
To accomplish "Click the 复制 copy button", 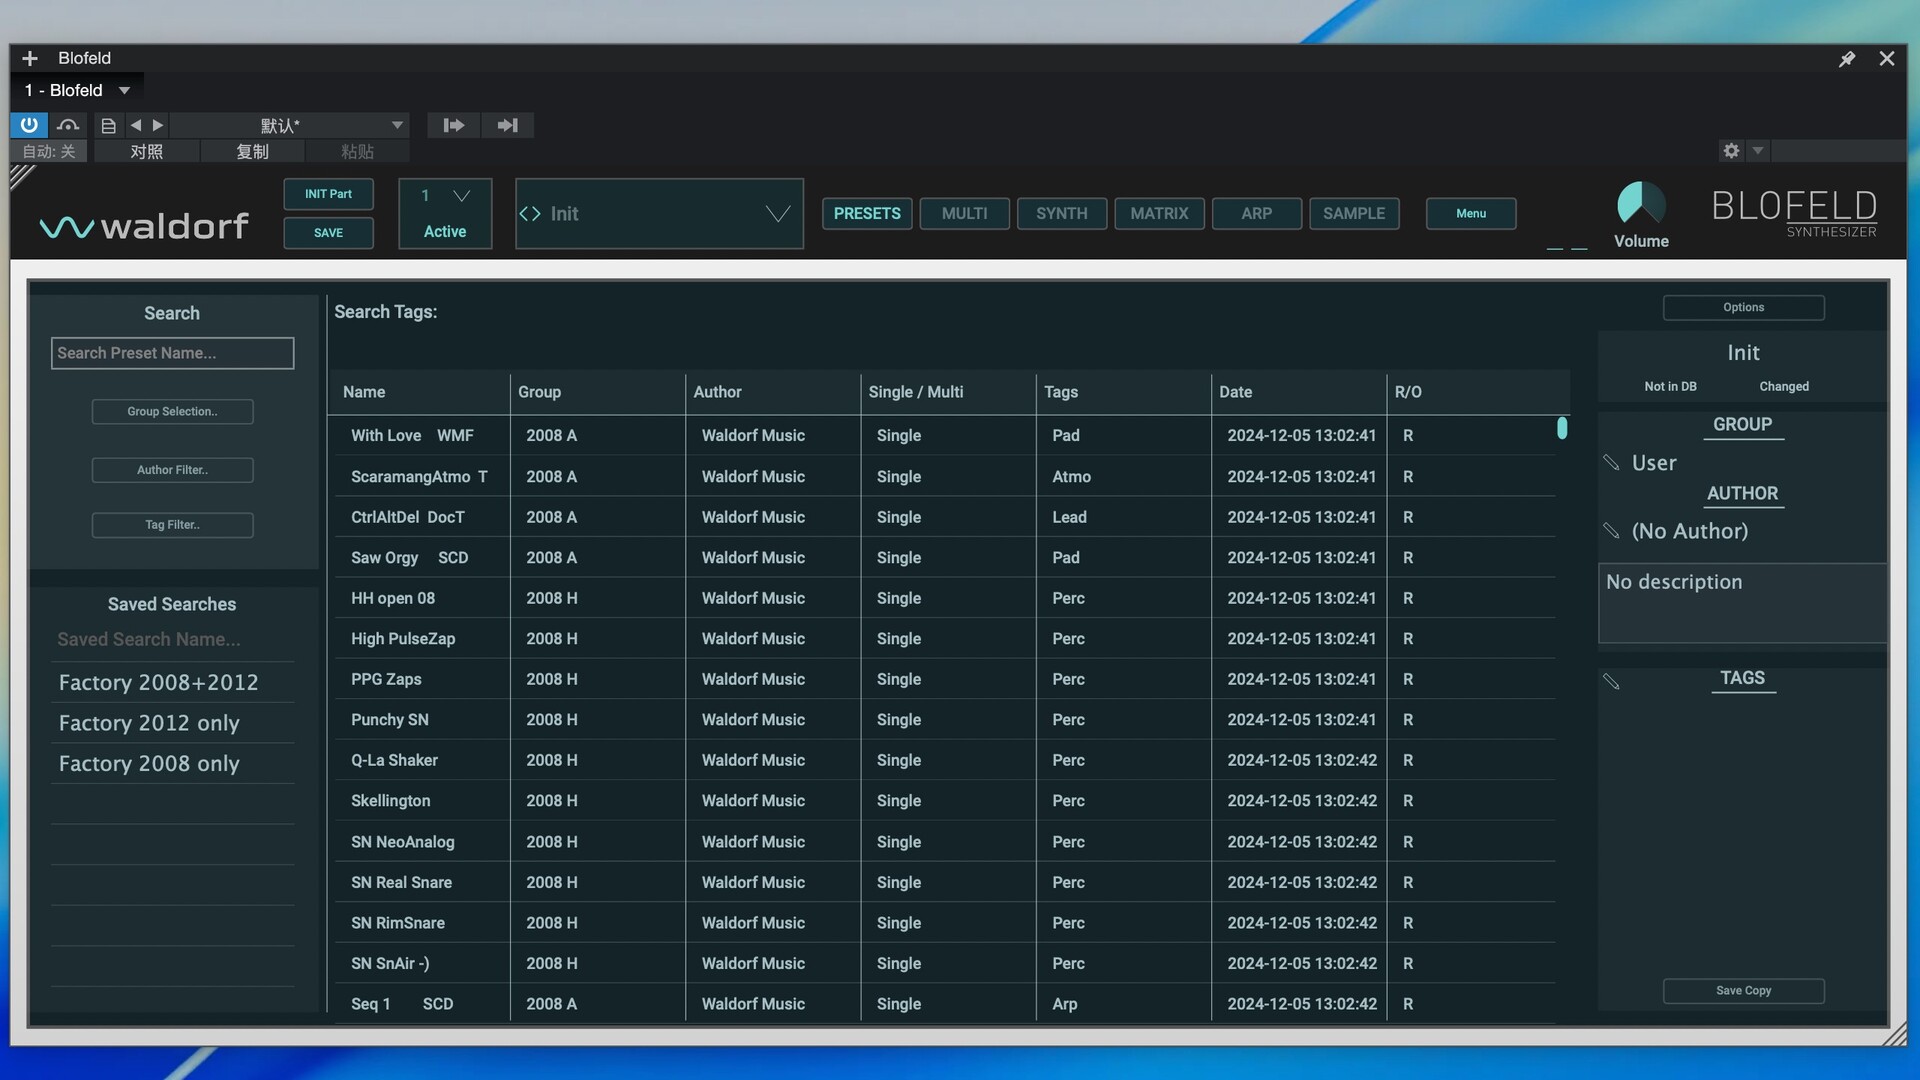I will pos(252,151).
